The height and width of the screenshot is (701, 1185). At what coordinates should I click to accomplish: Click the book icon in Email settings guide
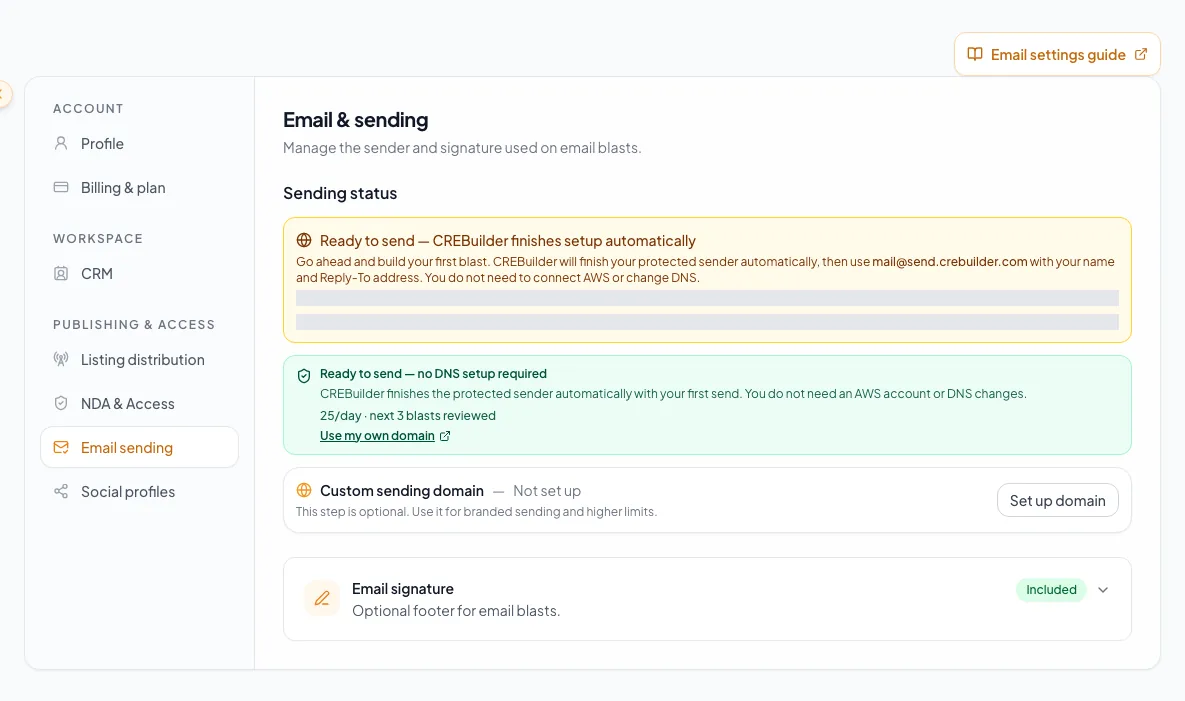click(975, 54)
